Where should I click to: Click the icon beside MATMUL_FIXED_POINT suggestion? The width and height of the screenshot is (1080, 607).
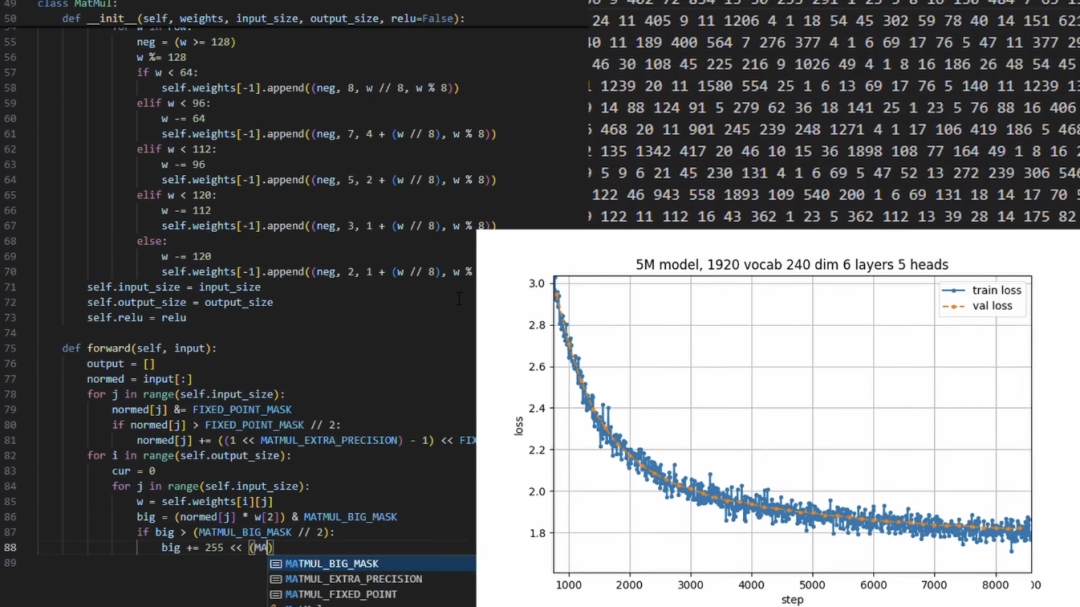point(277,594)
